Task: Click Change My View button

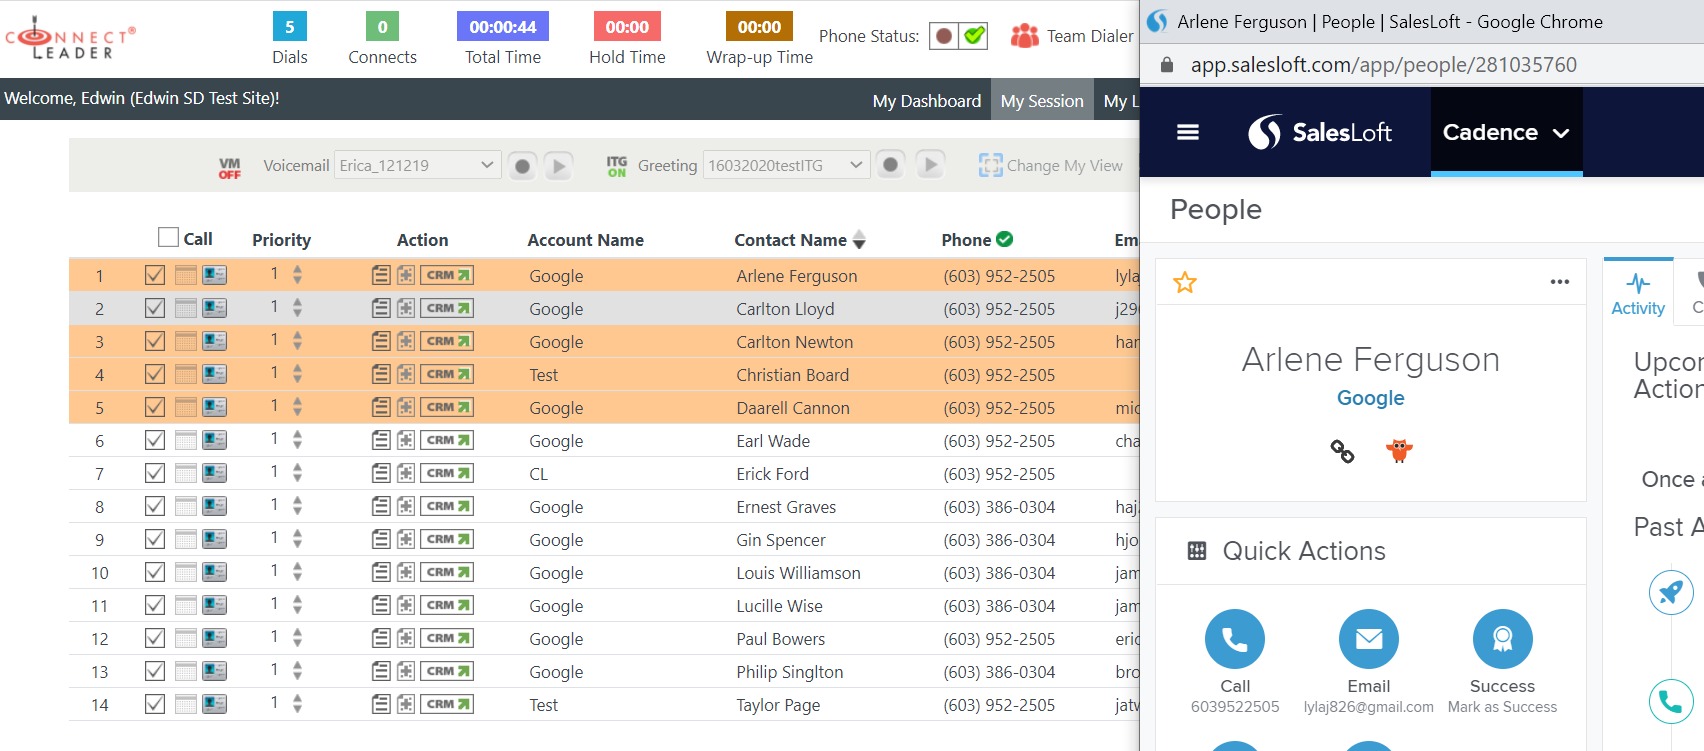Action: point(1051,166)
